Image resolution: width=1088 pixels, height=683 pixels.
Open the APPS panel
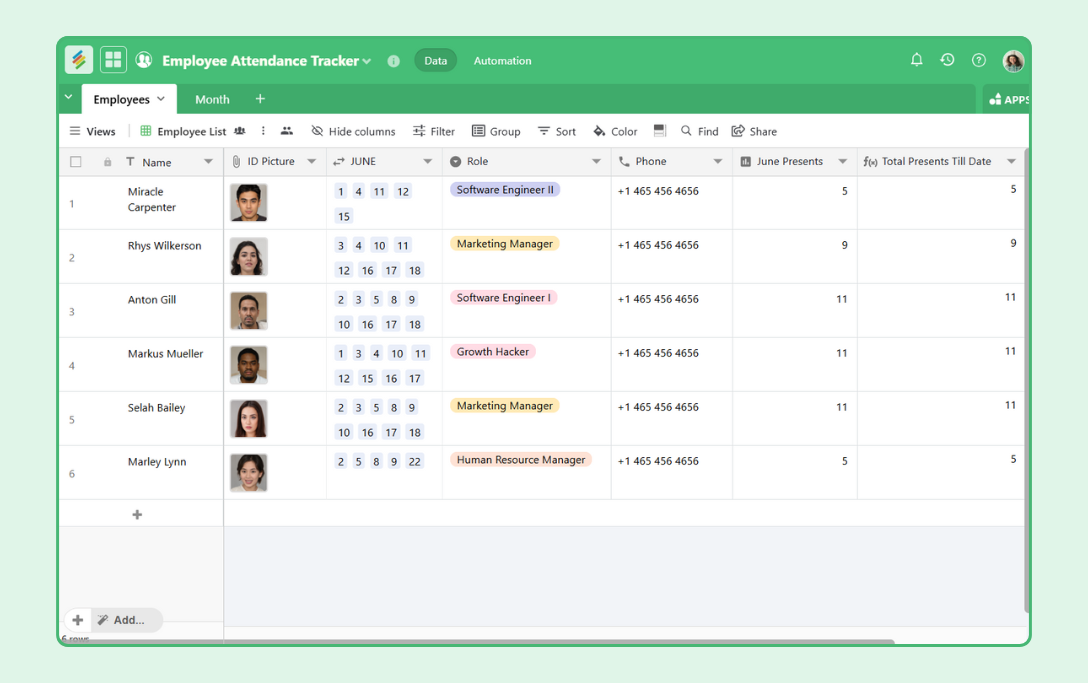point(1008,99)
